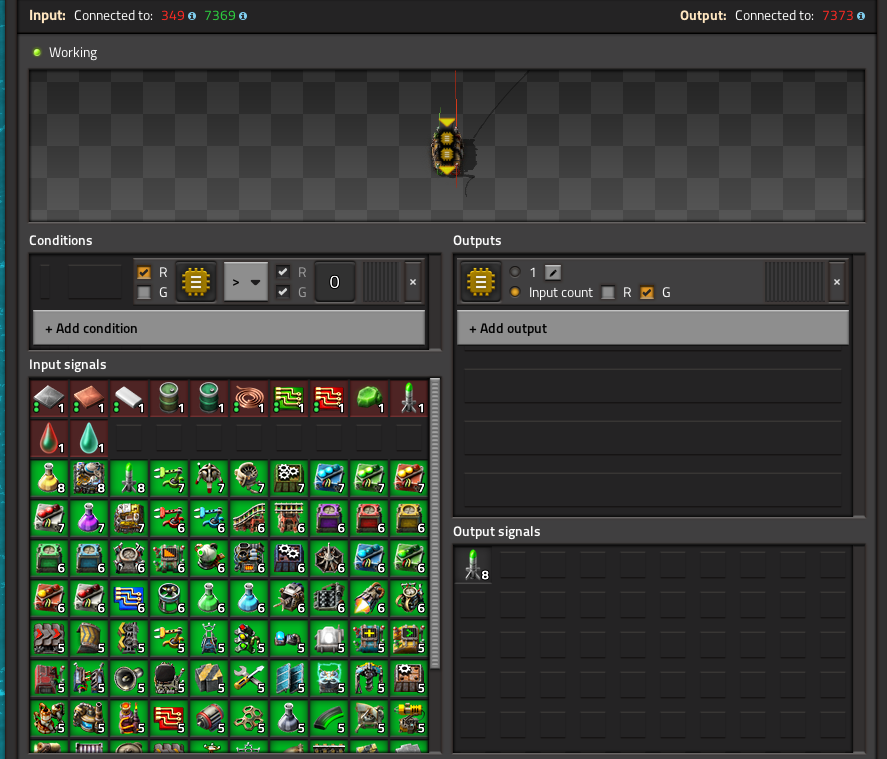Click the red input network ID 349

[173, 16]
